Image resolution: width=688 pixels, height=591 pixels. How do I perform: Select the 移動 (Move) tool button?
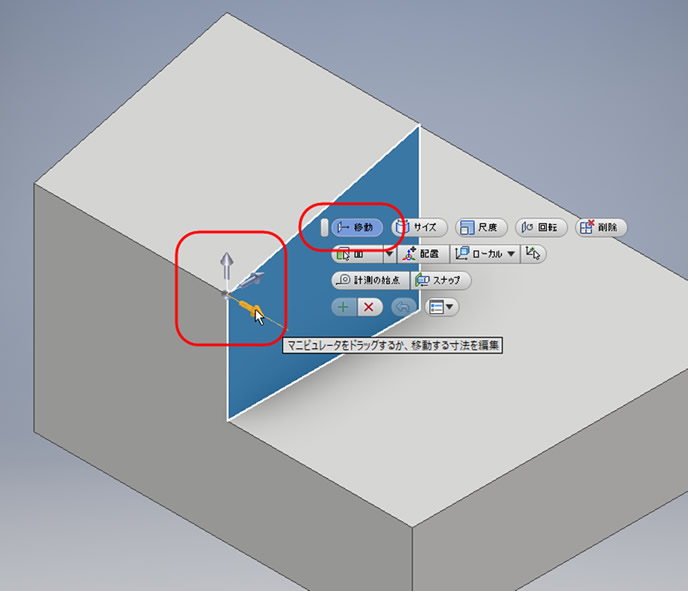[x=356, y=227]
